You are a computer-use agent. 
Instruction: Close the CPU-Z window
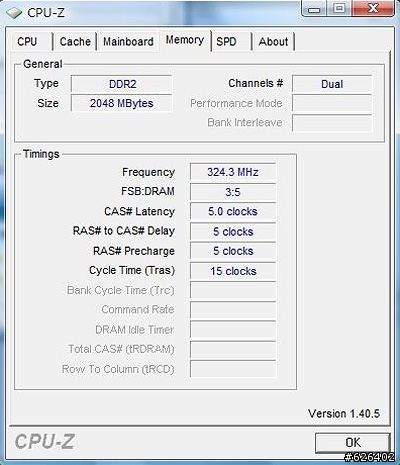(x=373, y=8)
